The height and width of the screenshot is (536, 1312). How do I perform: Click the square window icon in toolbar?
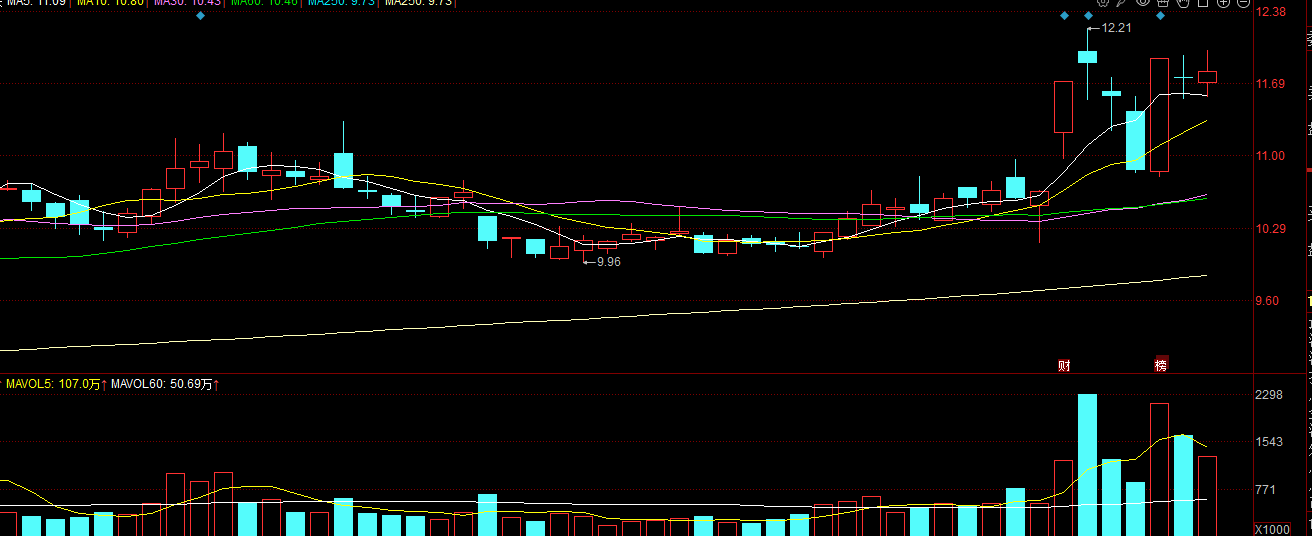pos(1203,3)
